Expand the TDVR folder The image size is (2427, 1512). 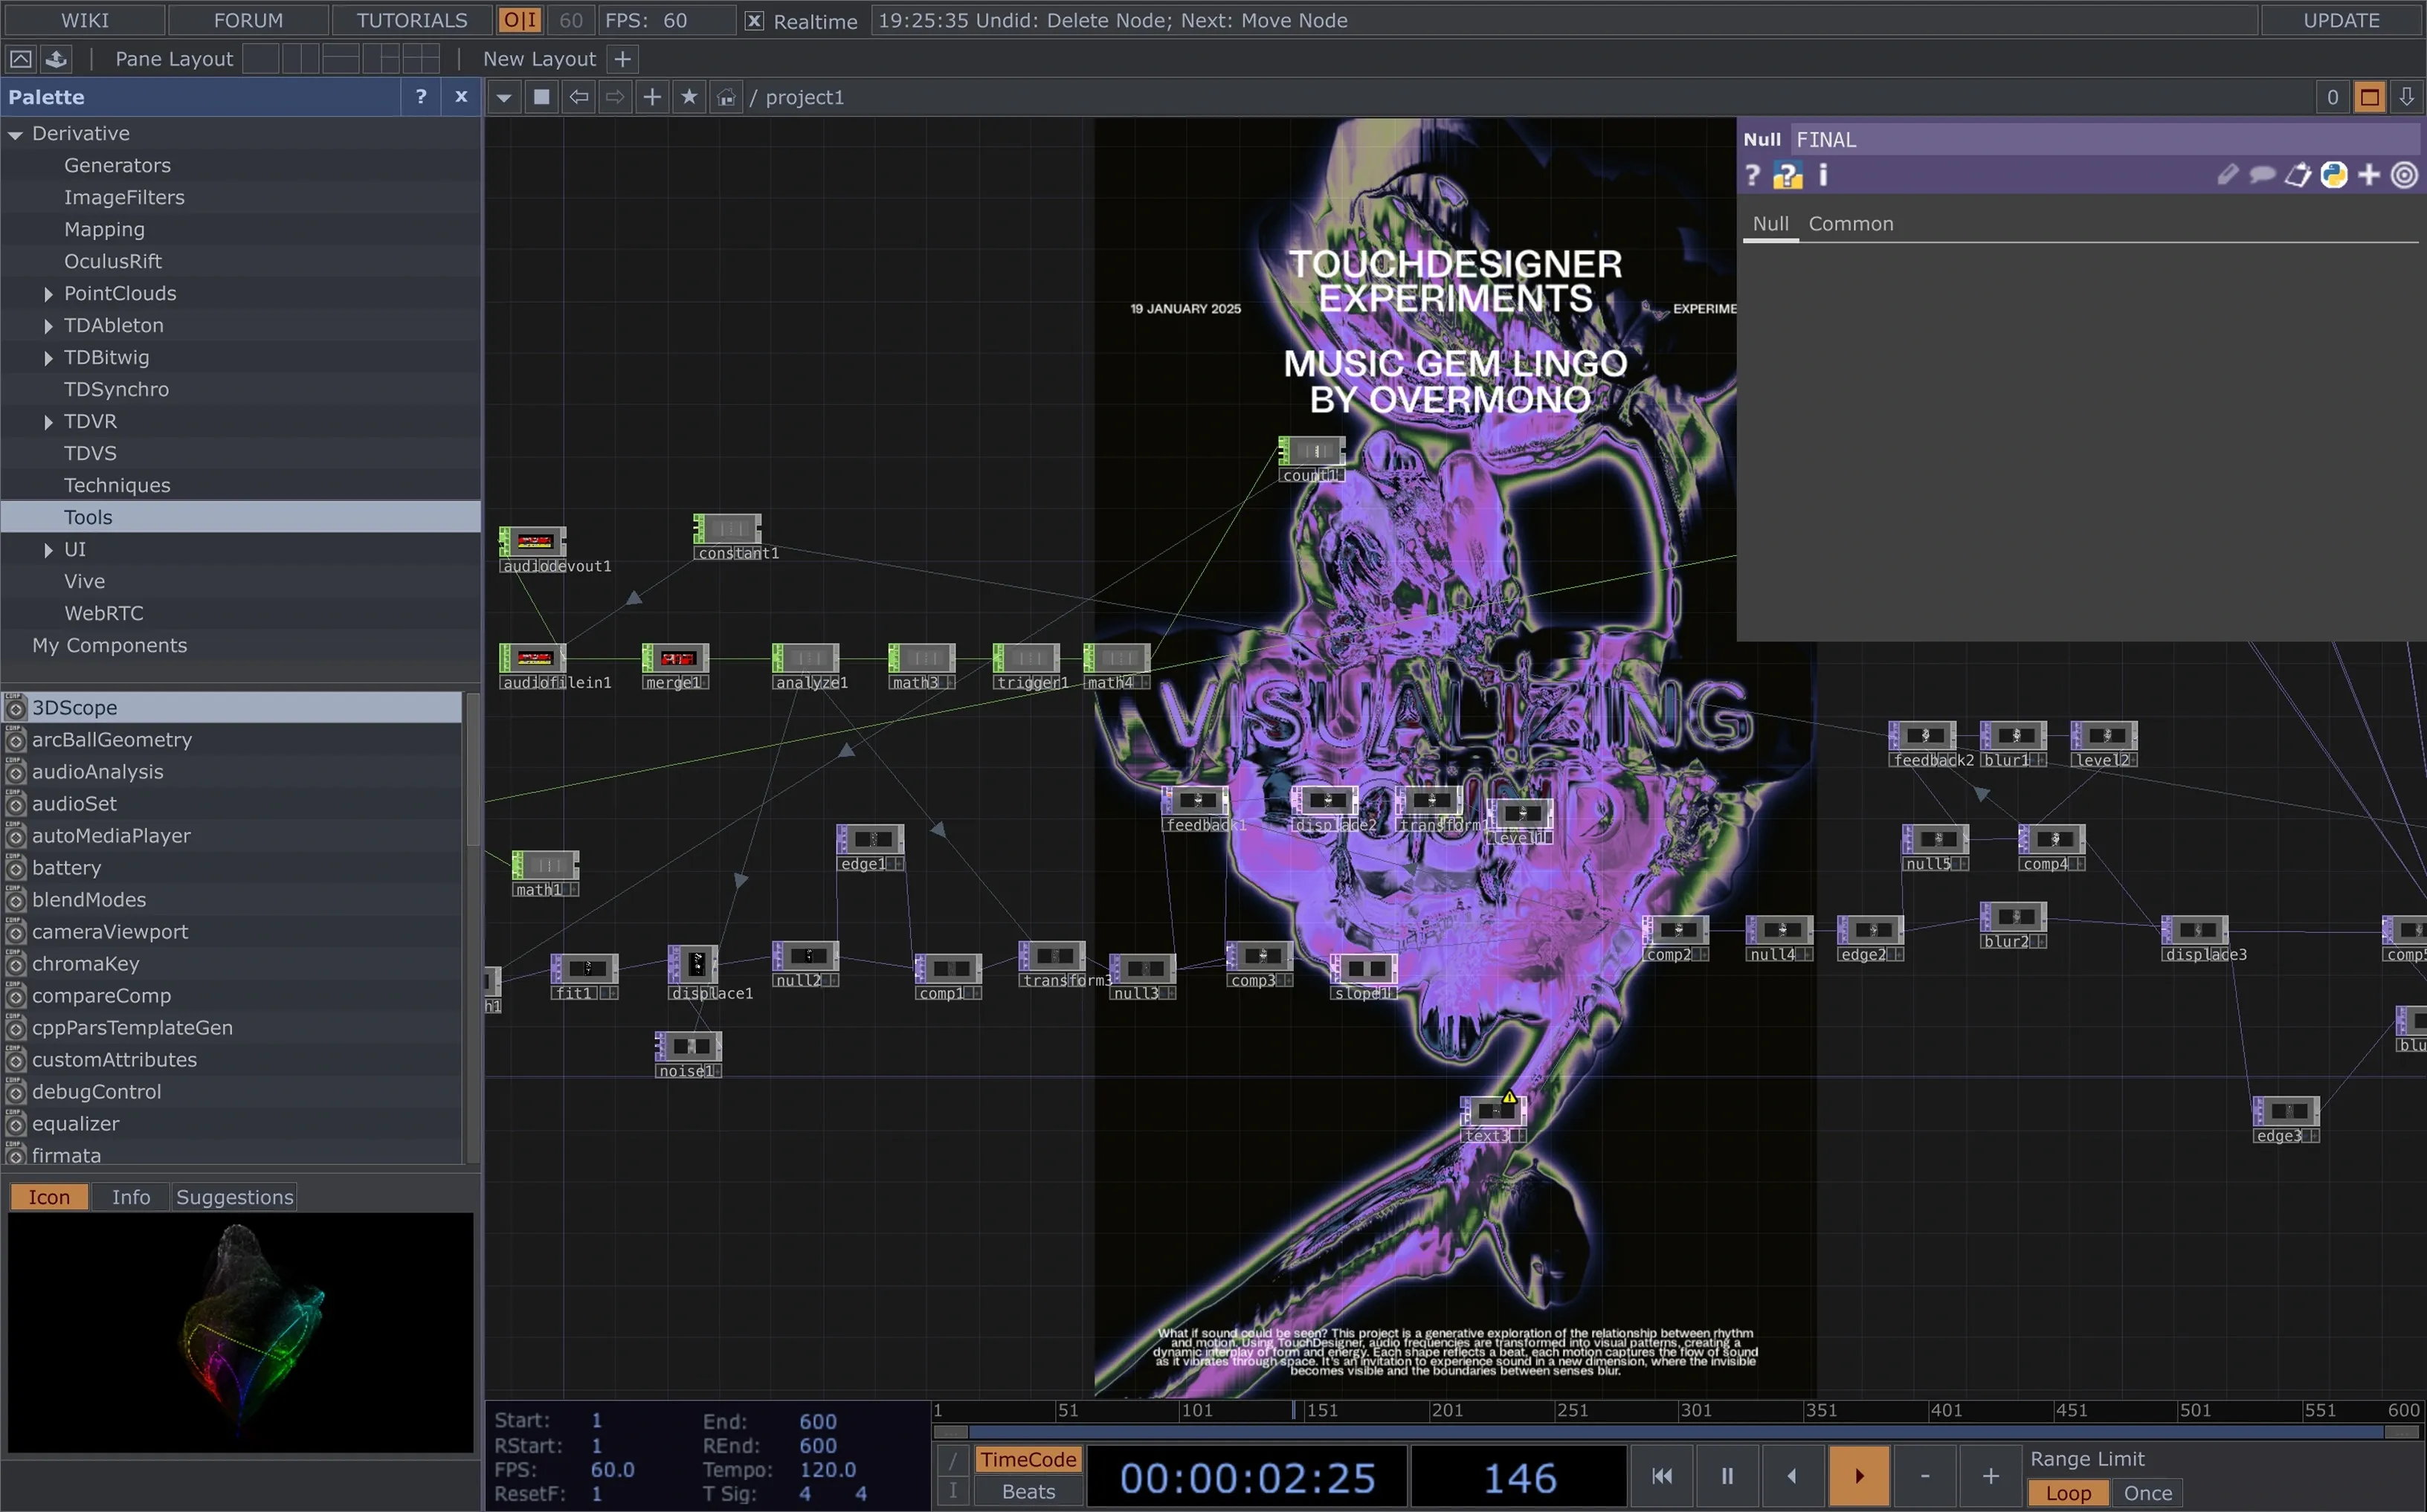pos(48,422)
